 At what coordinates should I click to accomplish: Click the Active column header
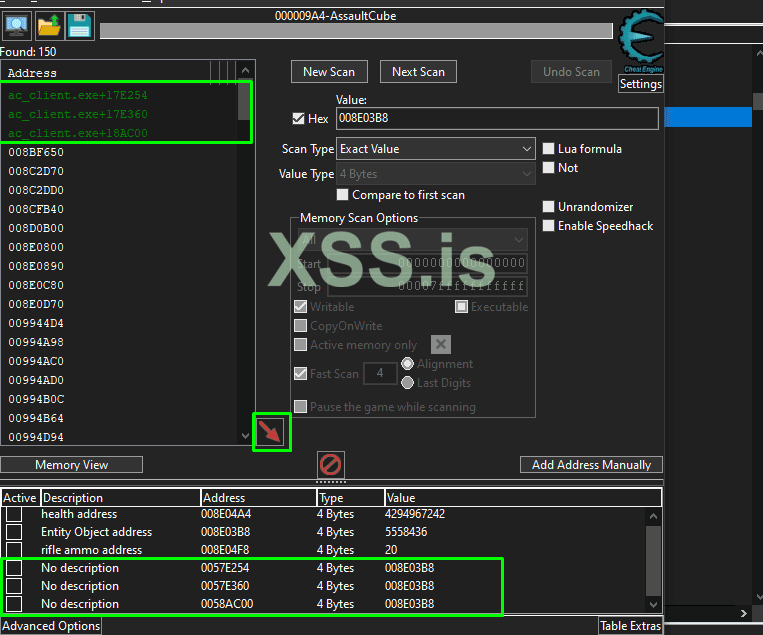tap(20, 498)
